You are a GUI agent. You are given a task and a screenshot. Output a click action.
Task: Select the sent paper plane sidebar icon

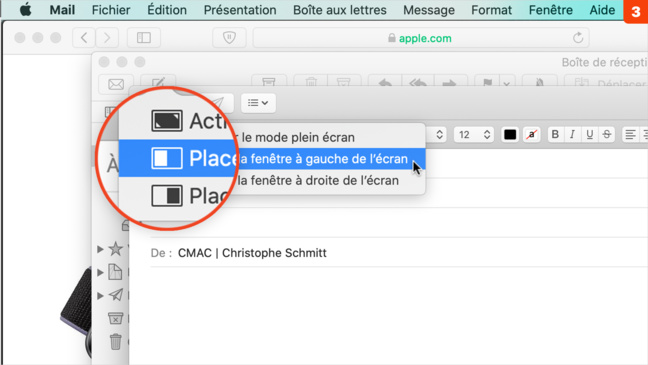pos(116,295)
